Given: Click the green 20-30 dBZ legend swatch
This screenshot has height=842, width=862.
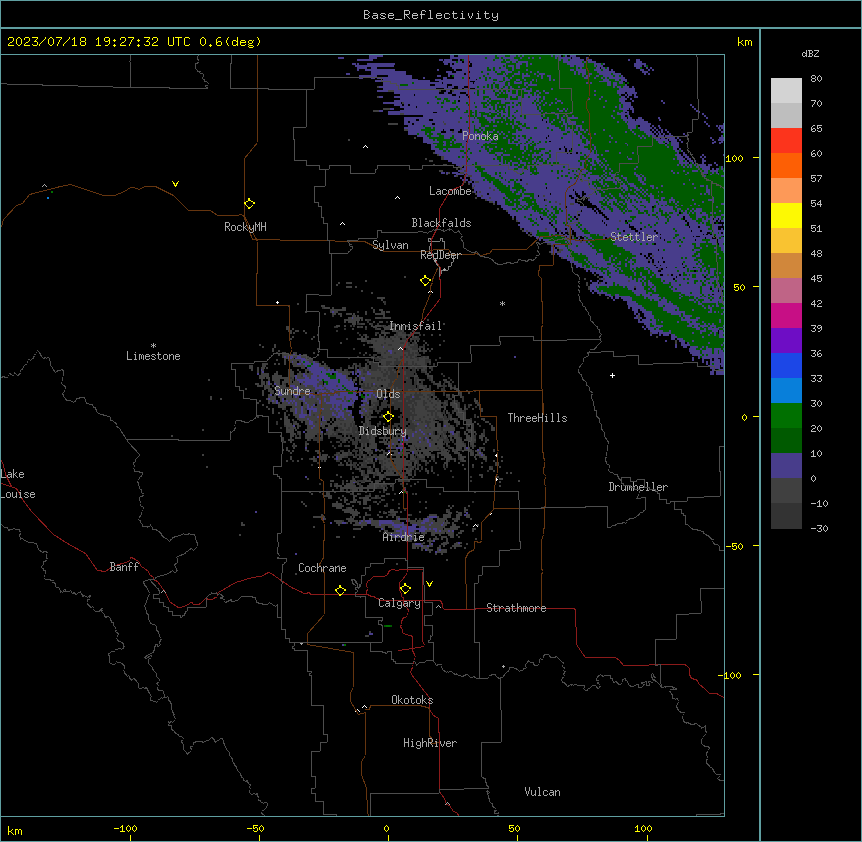Looking at the screenshot, I should (x=786, y=416).
